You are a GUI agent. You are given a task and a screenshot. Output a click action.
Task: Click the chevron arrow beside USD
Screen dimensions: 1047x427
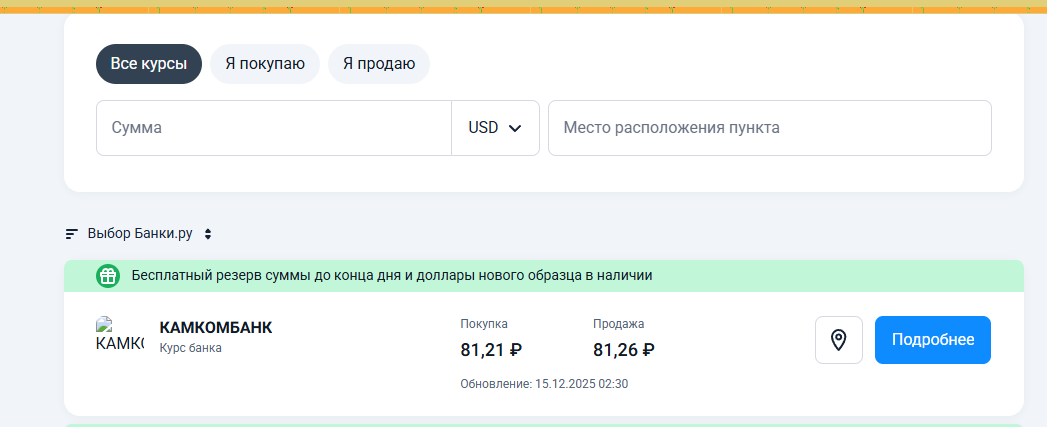(x=516, y=128)
